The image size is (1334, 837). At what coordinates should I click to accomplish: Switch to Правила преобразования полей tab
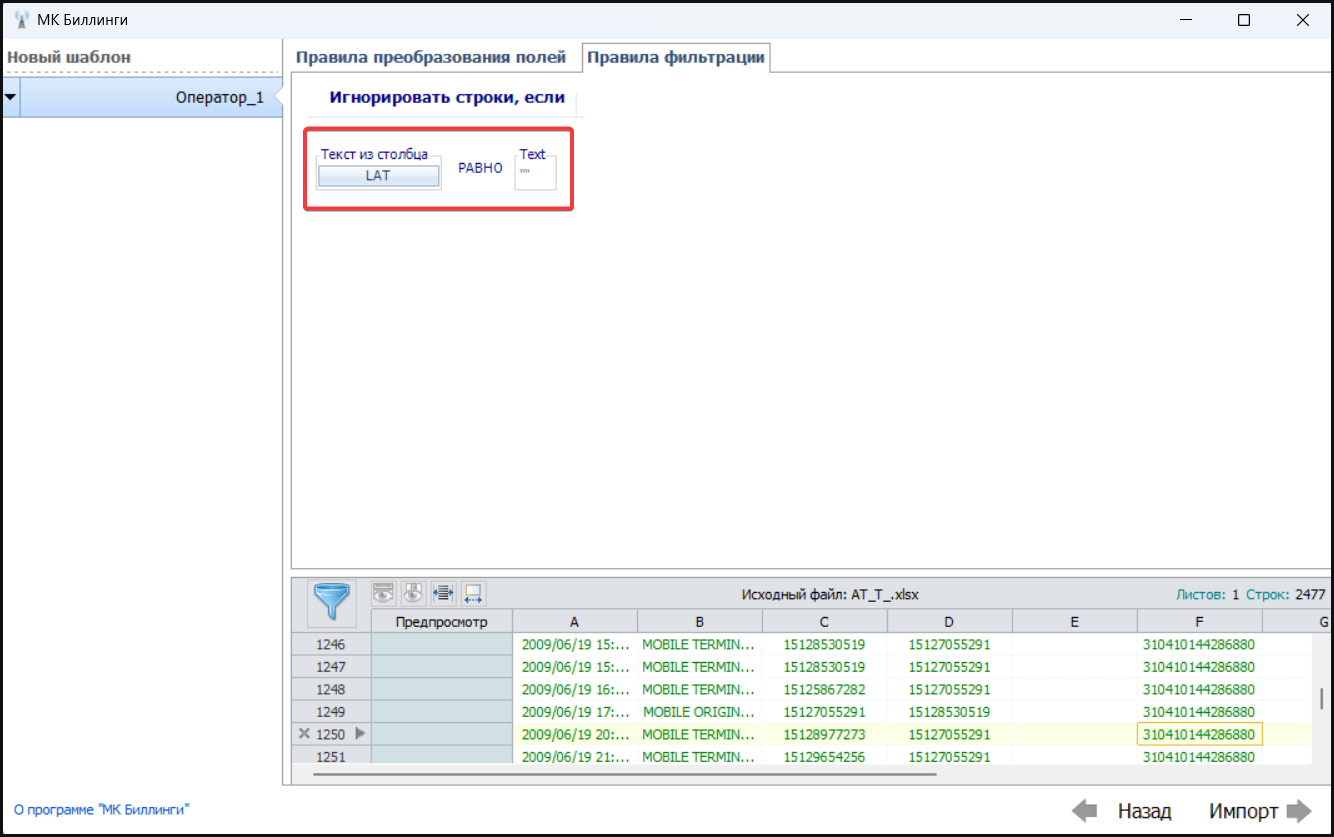pyautogui.click(x=431, y=57)
